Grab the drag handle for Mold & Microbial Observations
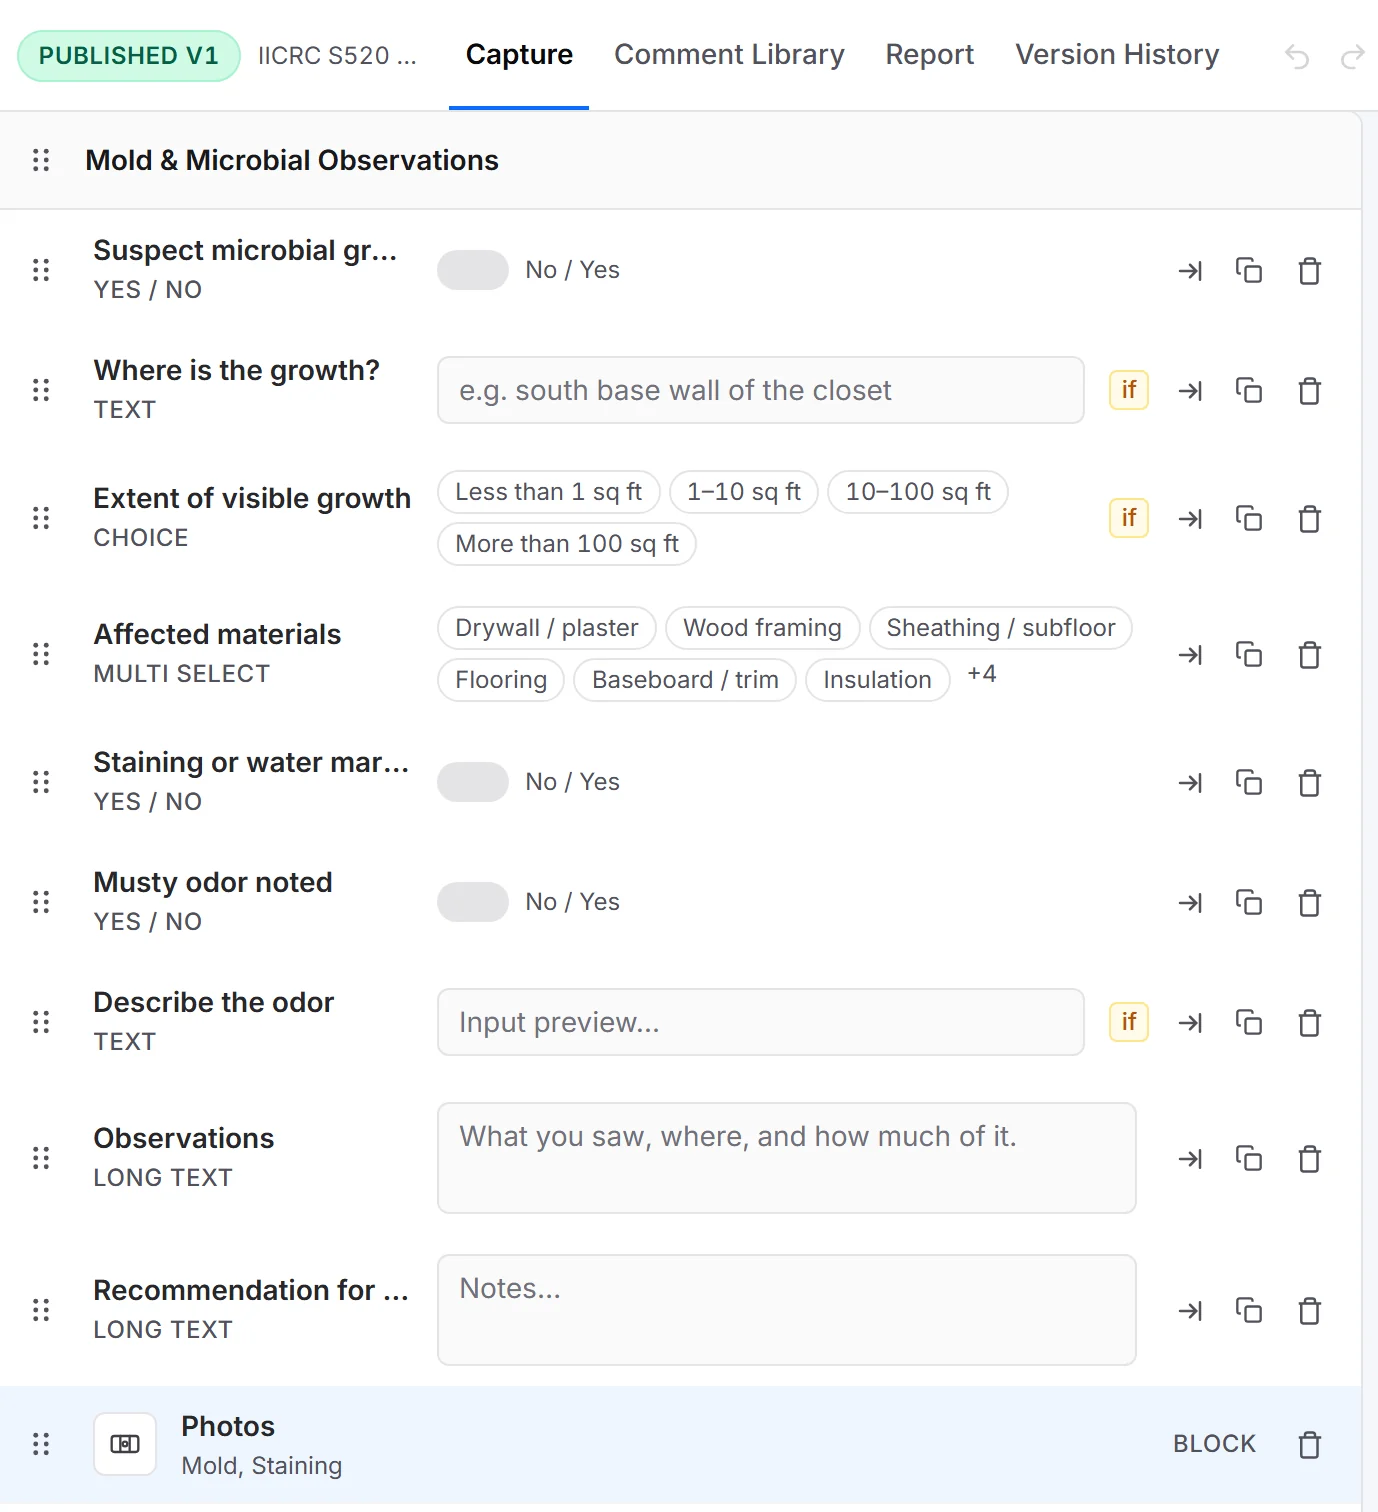1378x1512 pixels. [41, 160]
